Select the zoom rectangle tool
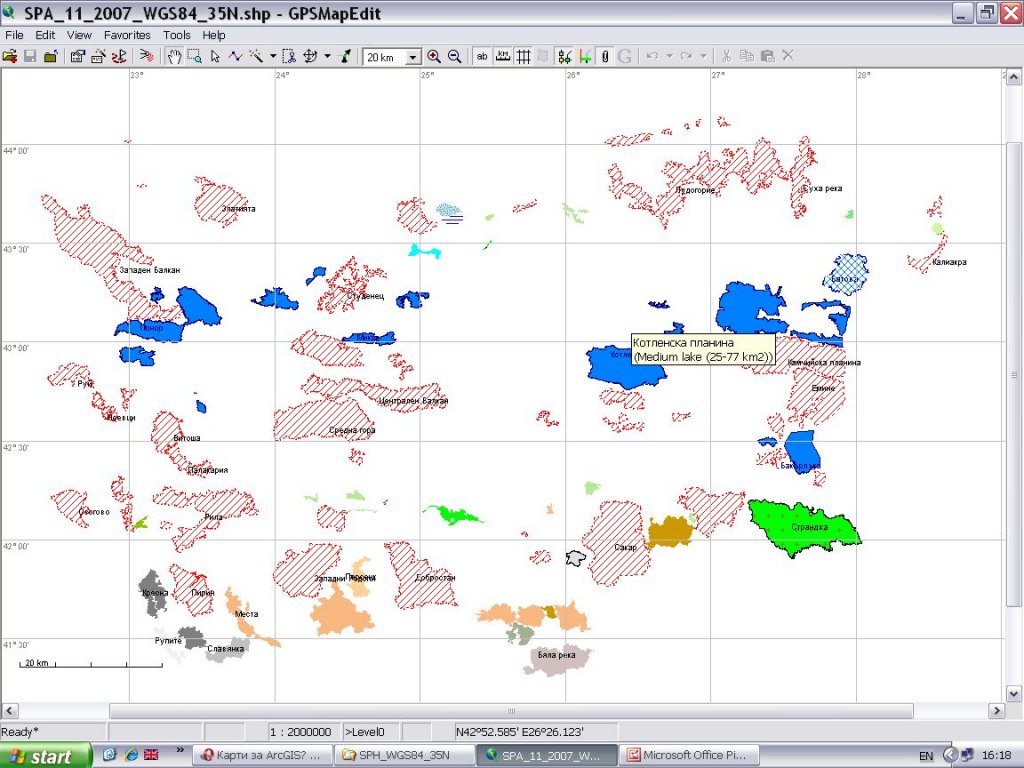 pos(194,57)
